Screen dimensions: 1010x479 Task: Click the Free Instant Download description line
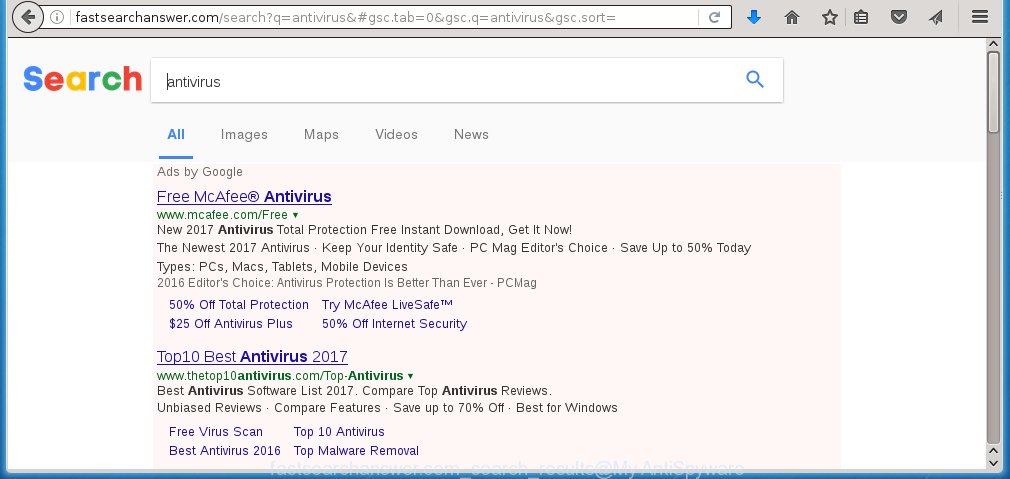click(x=364, y=230)
